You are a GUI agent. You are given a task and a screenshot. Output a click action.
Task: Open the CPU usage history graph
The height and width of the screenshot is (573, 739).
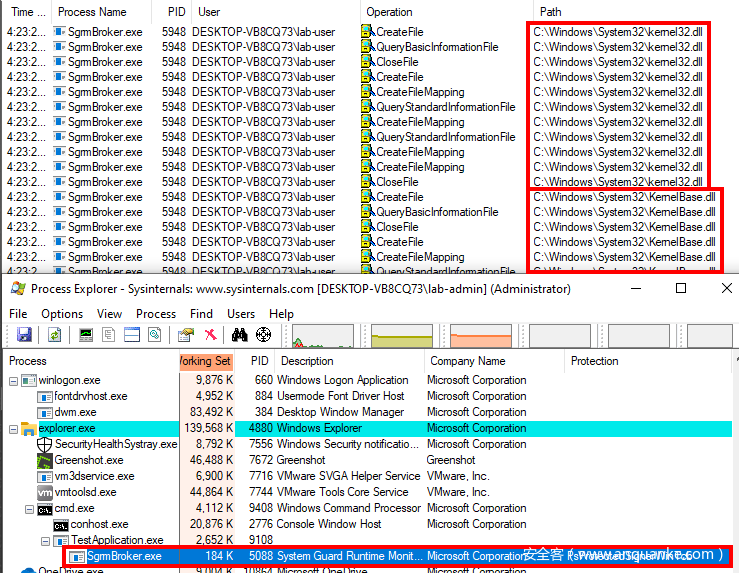coord(323,336)
